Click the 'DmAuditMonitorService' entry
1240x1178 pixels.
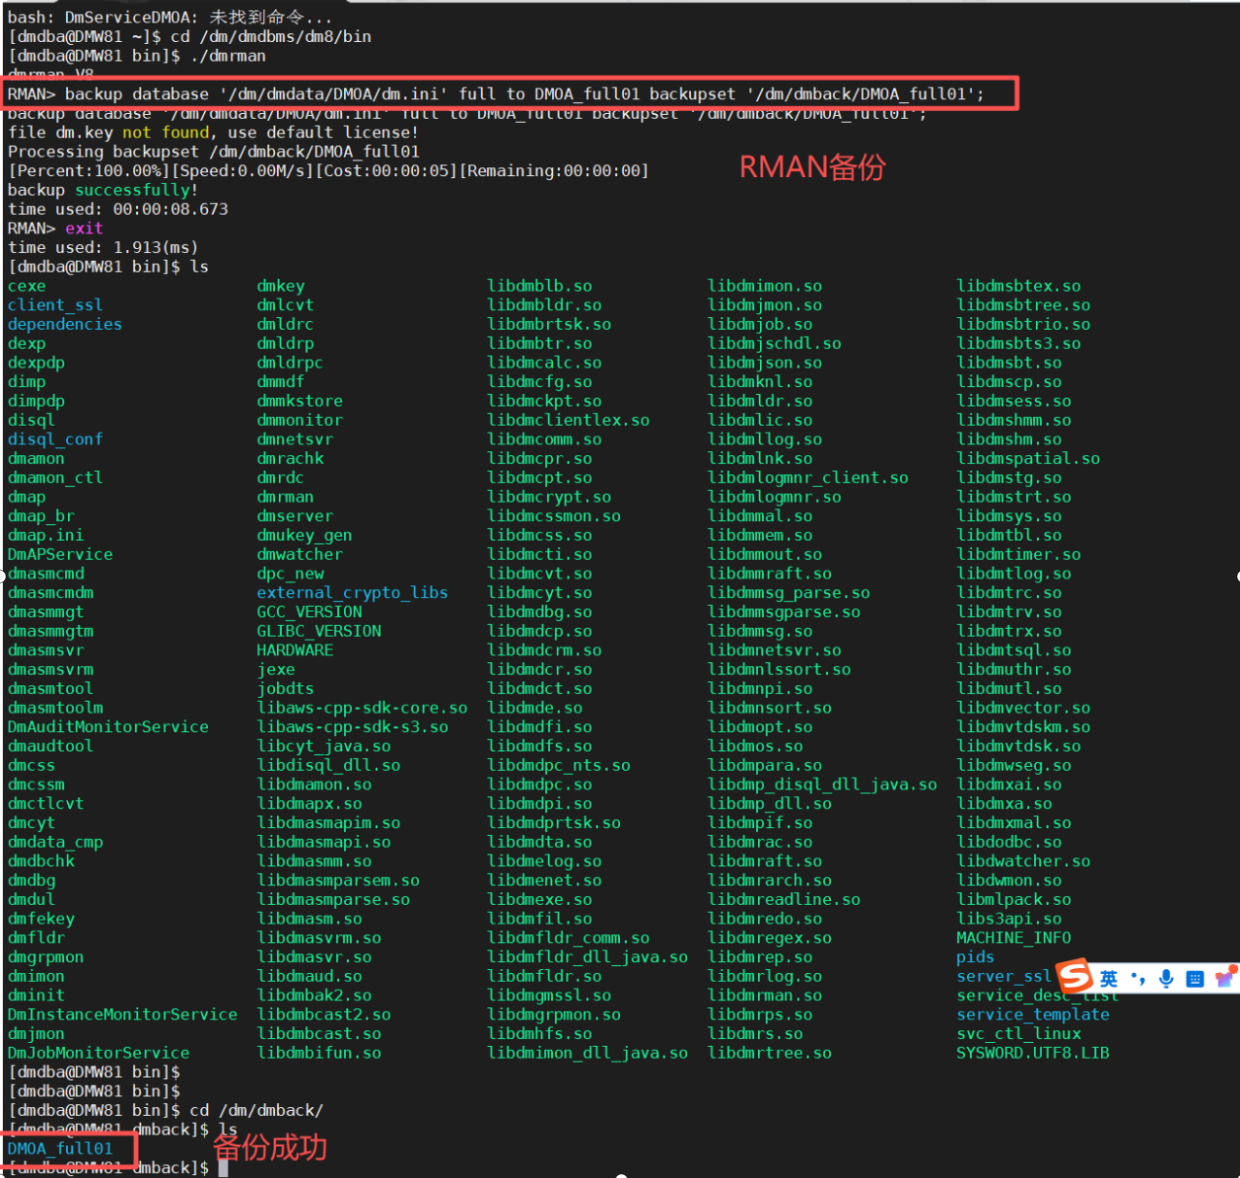coord(108,727)
